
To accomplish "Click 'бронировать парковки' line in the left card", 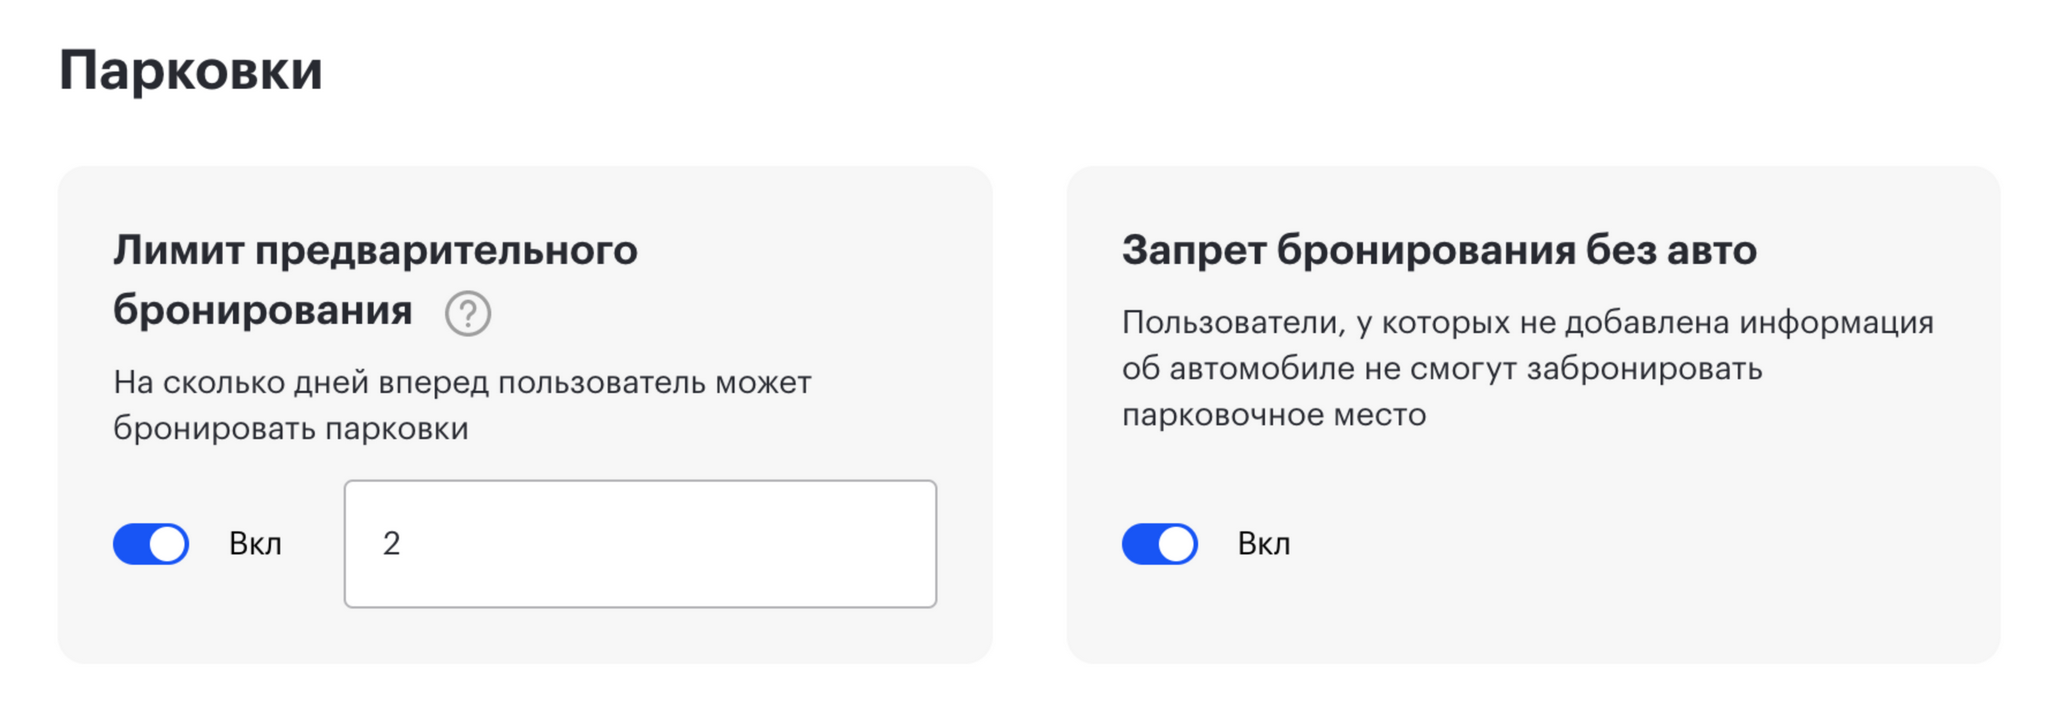I will (291, 428).
